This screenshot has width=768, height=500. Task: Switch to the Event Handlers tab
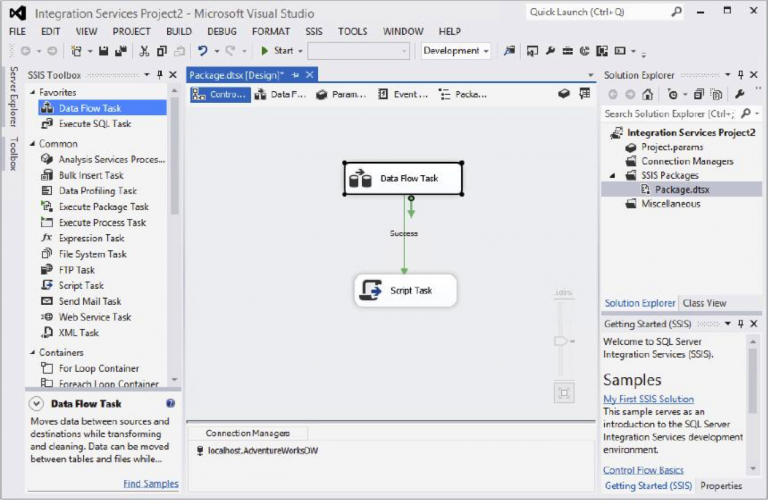point(403,94)
